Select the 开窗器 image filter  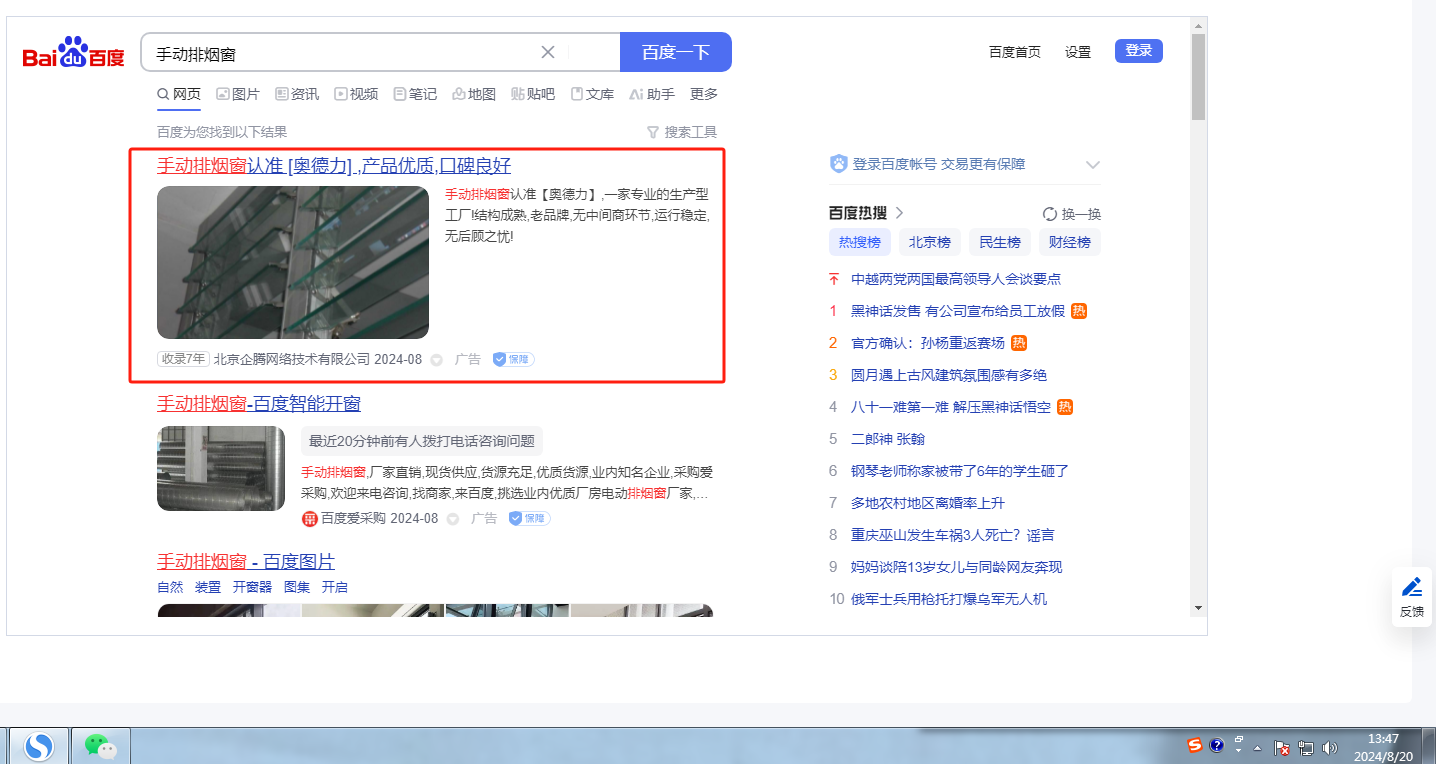click(252, 587)
